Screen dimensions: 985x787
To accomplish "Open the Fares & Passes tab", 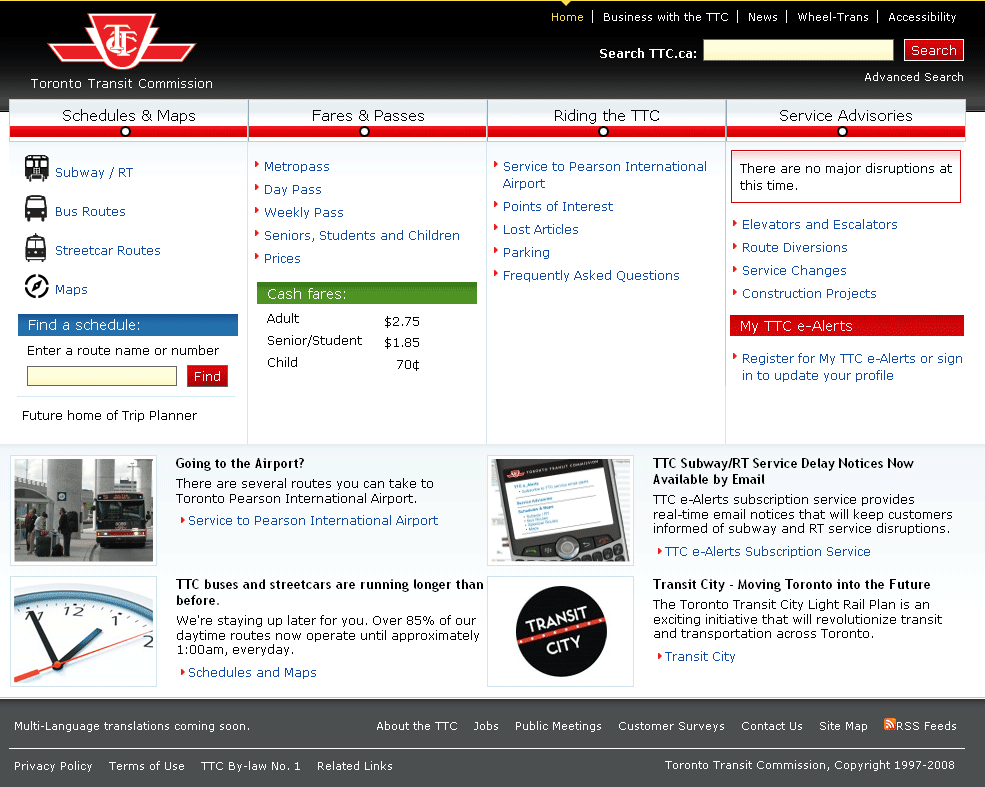I will [x=367, y=118].
